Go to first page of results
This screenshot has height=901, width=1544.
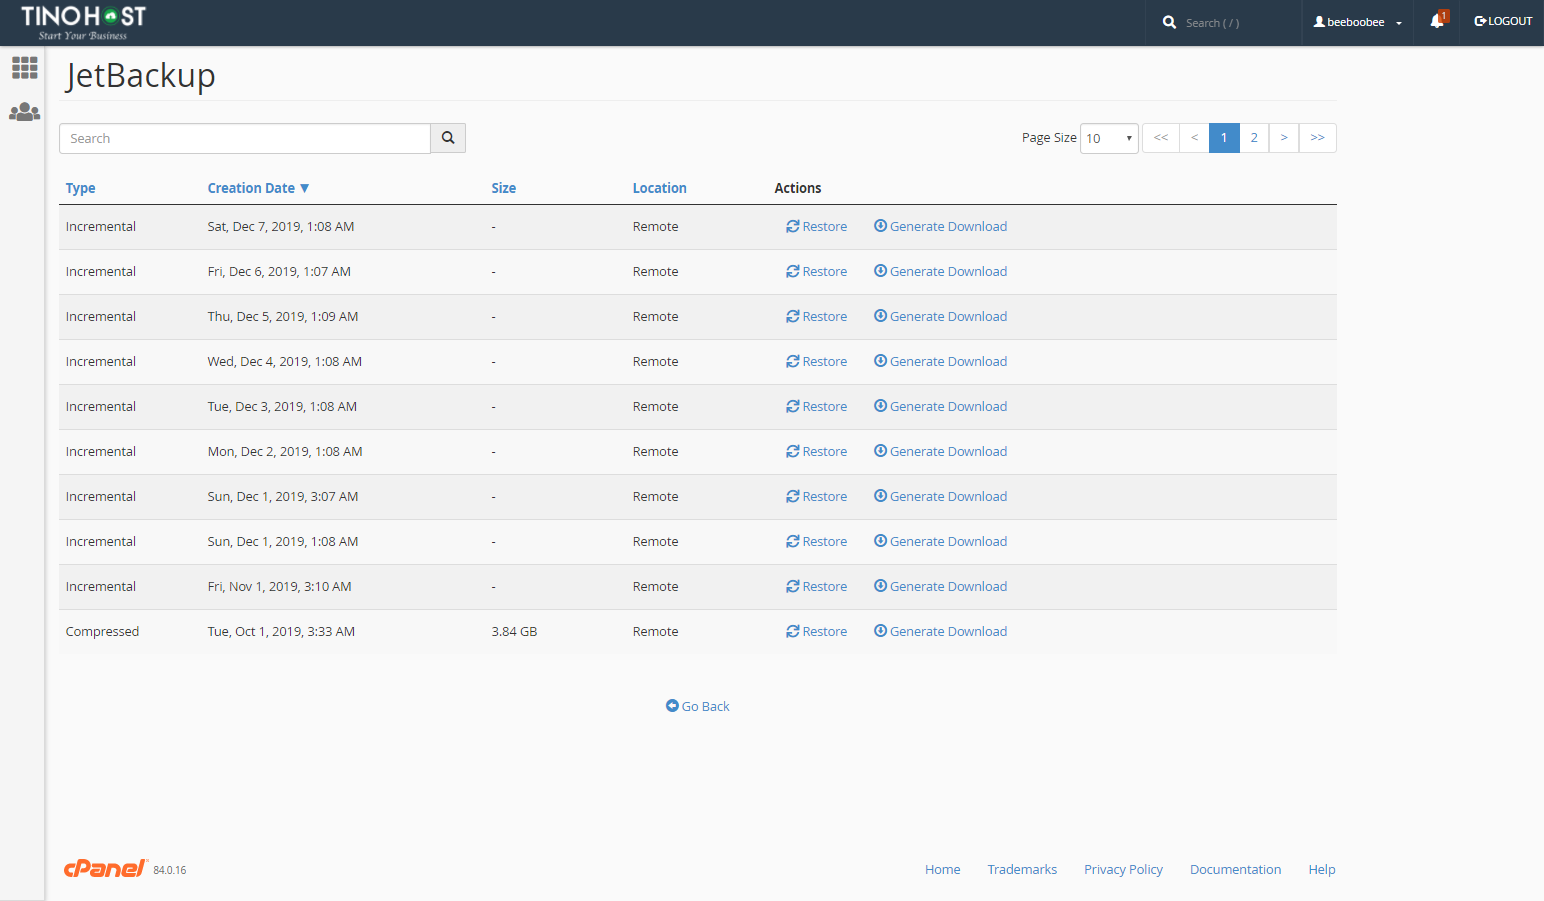[x=1161, y=138]
